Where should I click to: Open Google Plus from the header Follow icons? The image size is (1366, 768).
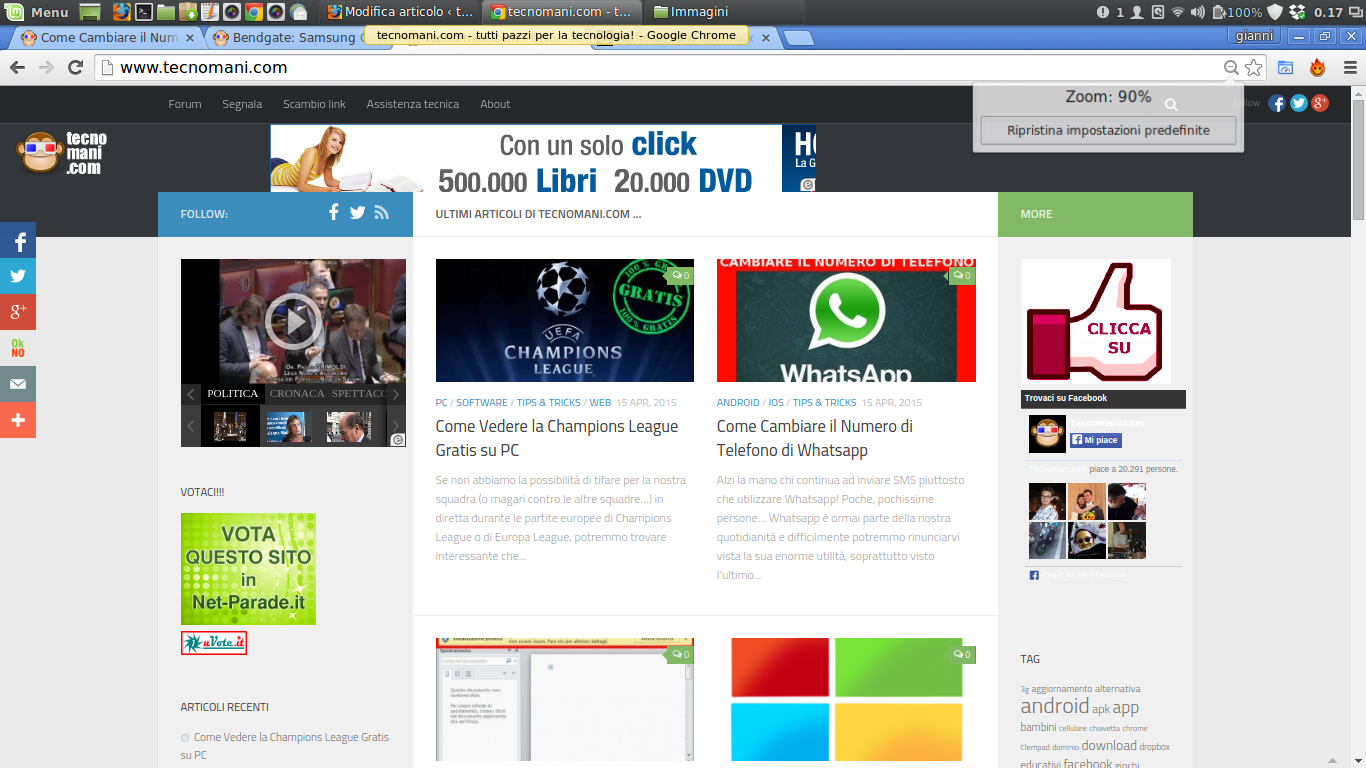[x=1320, y=103]
